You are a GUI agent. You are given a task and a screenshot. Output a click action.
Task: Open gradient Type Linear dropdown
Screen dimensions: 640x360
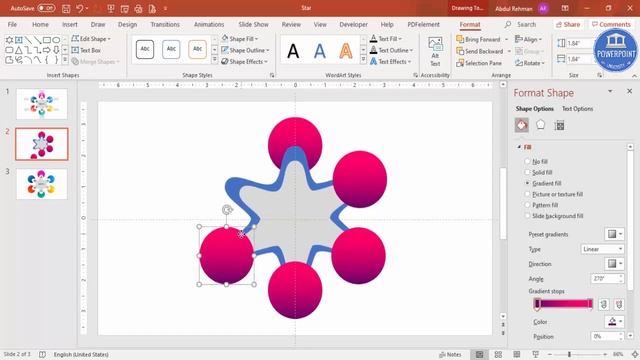point(602,249)
